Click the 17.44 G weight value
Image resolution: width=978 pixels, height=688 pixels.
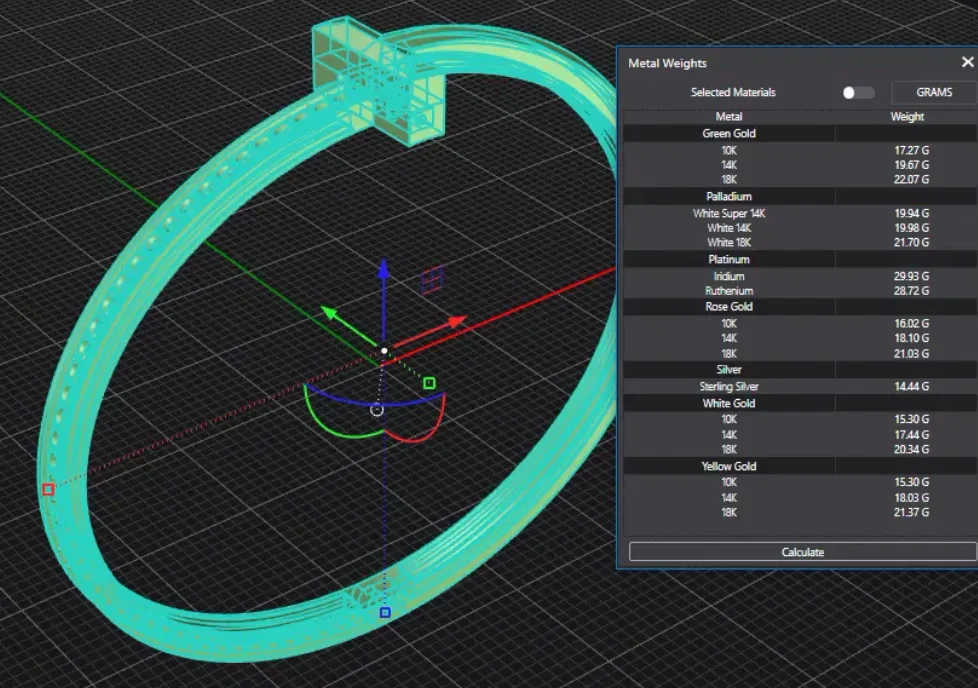pos(911,435)
